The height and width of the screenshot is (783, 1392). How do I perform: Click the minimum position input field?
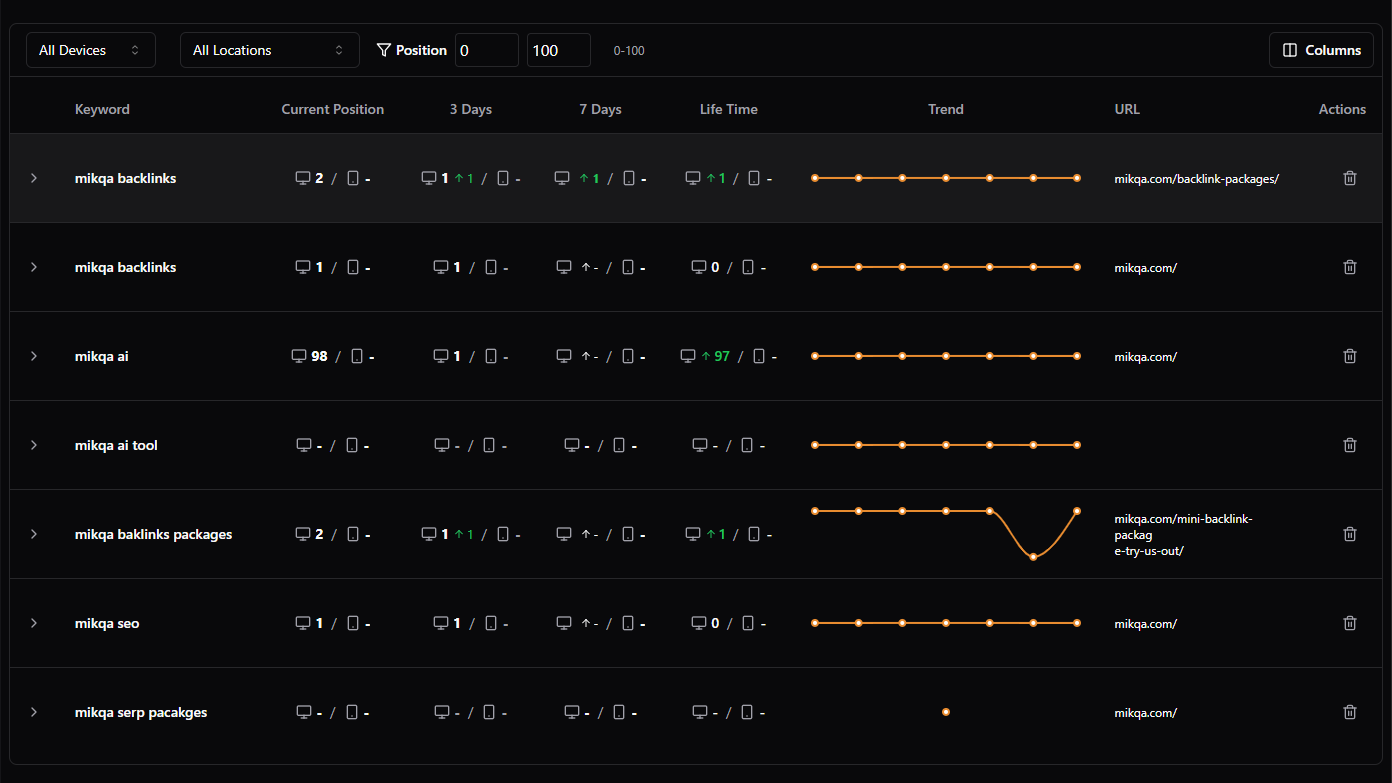click(486, 50)
